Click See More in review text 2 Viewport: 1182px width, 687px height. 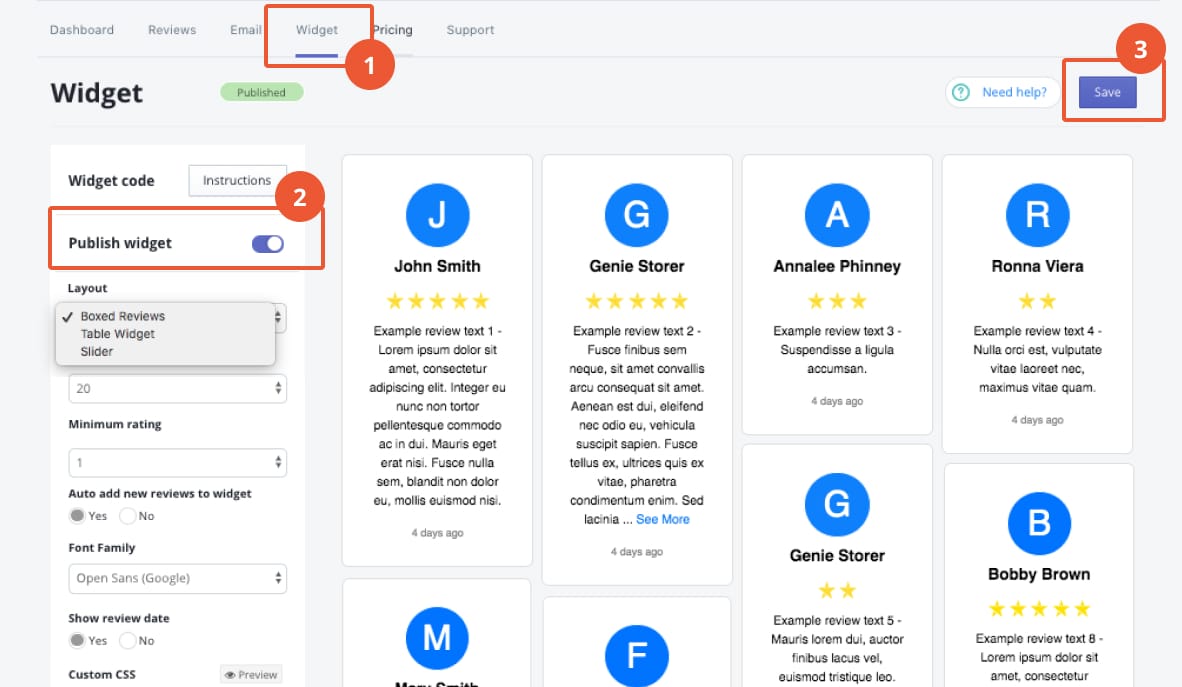coord(663,519)
